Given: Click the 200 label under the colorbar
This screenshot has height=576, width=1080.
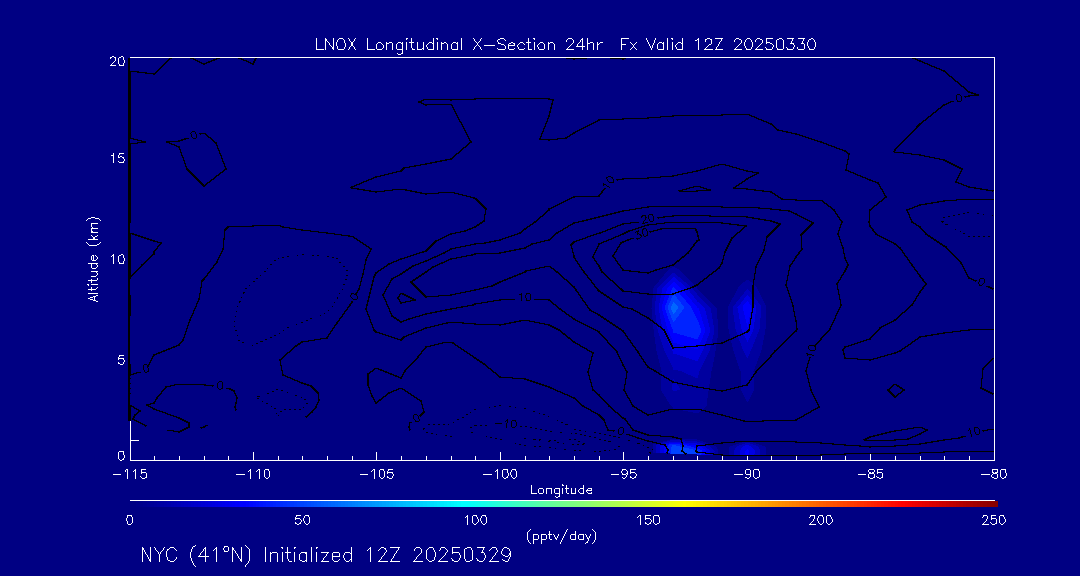Looking at the screenshot, I should pyautogui.click(x=823, y=520).
